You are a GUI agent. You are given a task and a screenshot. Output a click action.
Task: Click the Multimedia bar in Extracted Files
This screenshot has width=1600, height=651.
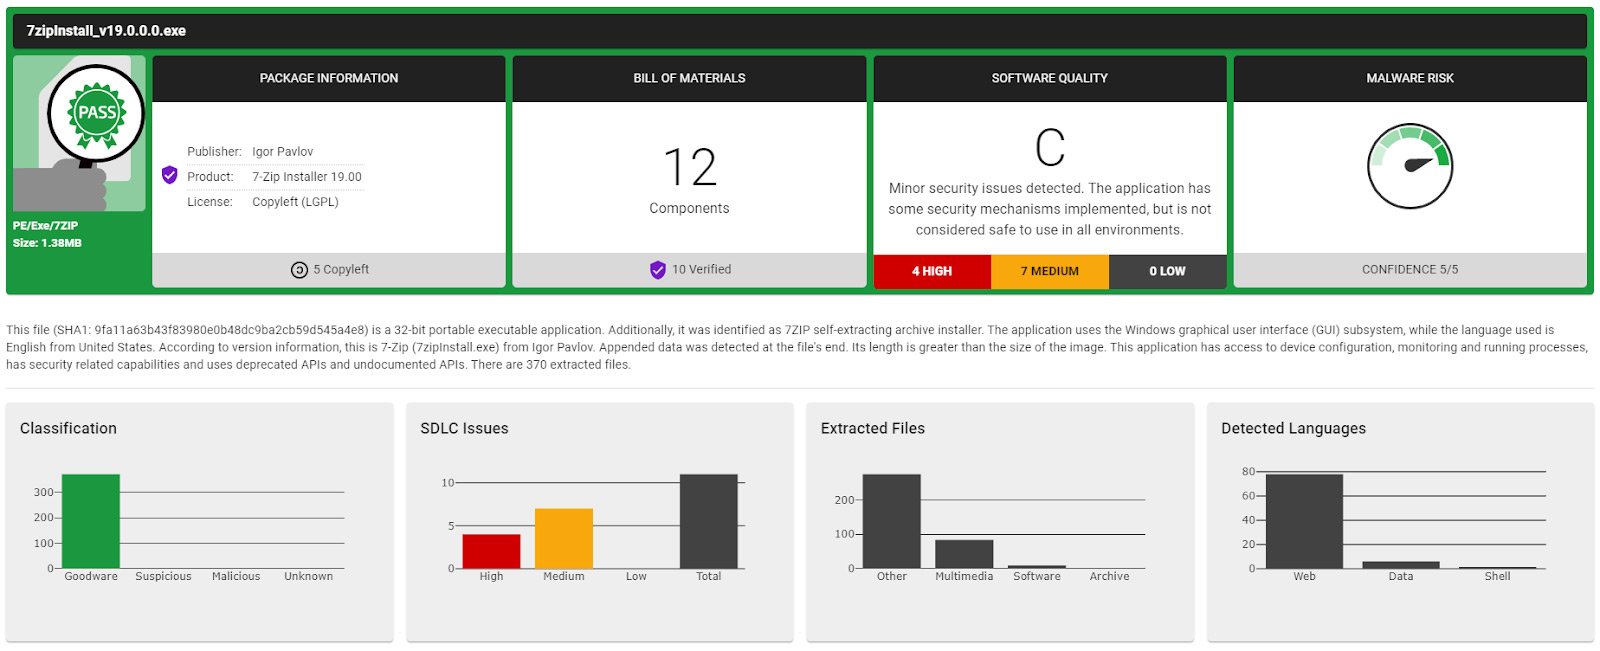coord(964,554)
